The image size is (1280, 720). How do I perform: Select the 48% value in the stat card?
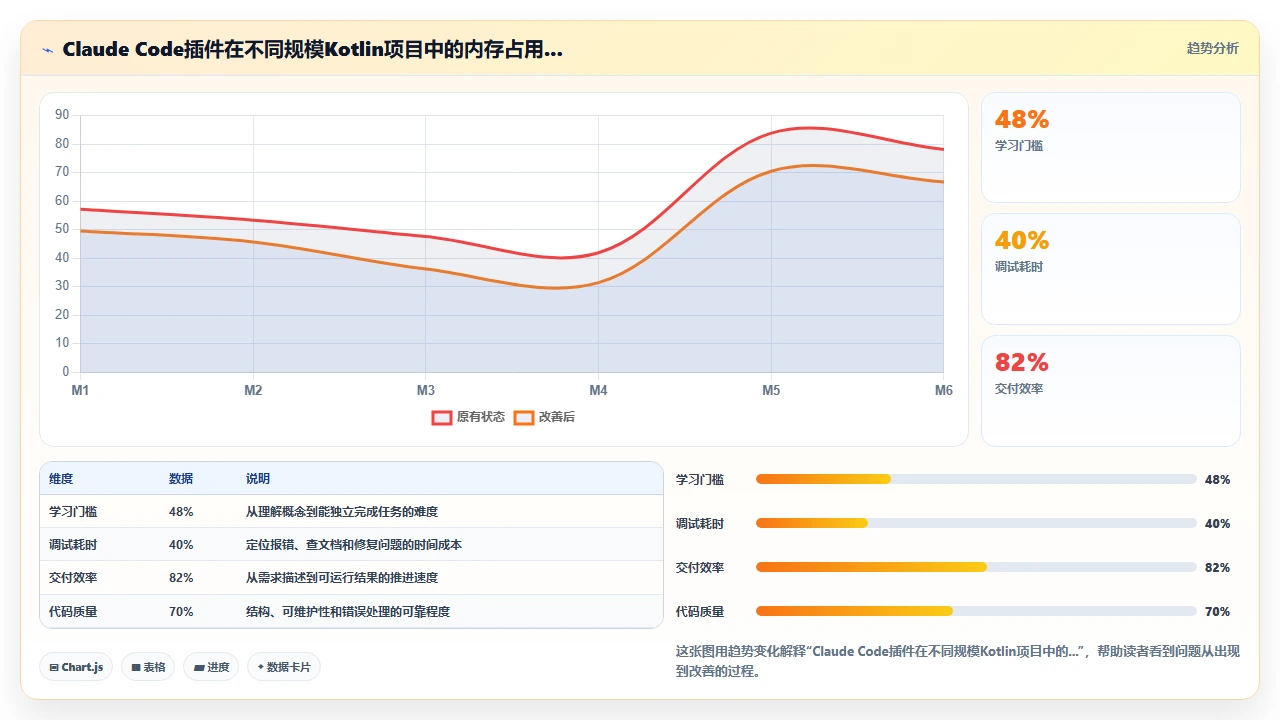pyautogui.click(x=1022, y=120)
